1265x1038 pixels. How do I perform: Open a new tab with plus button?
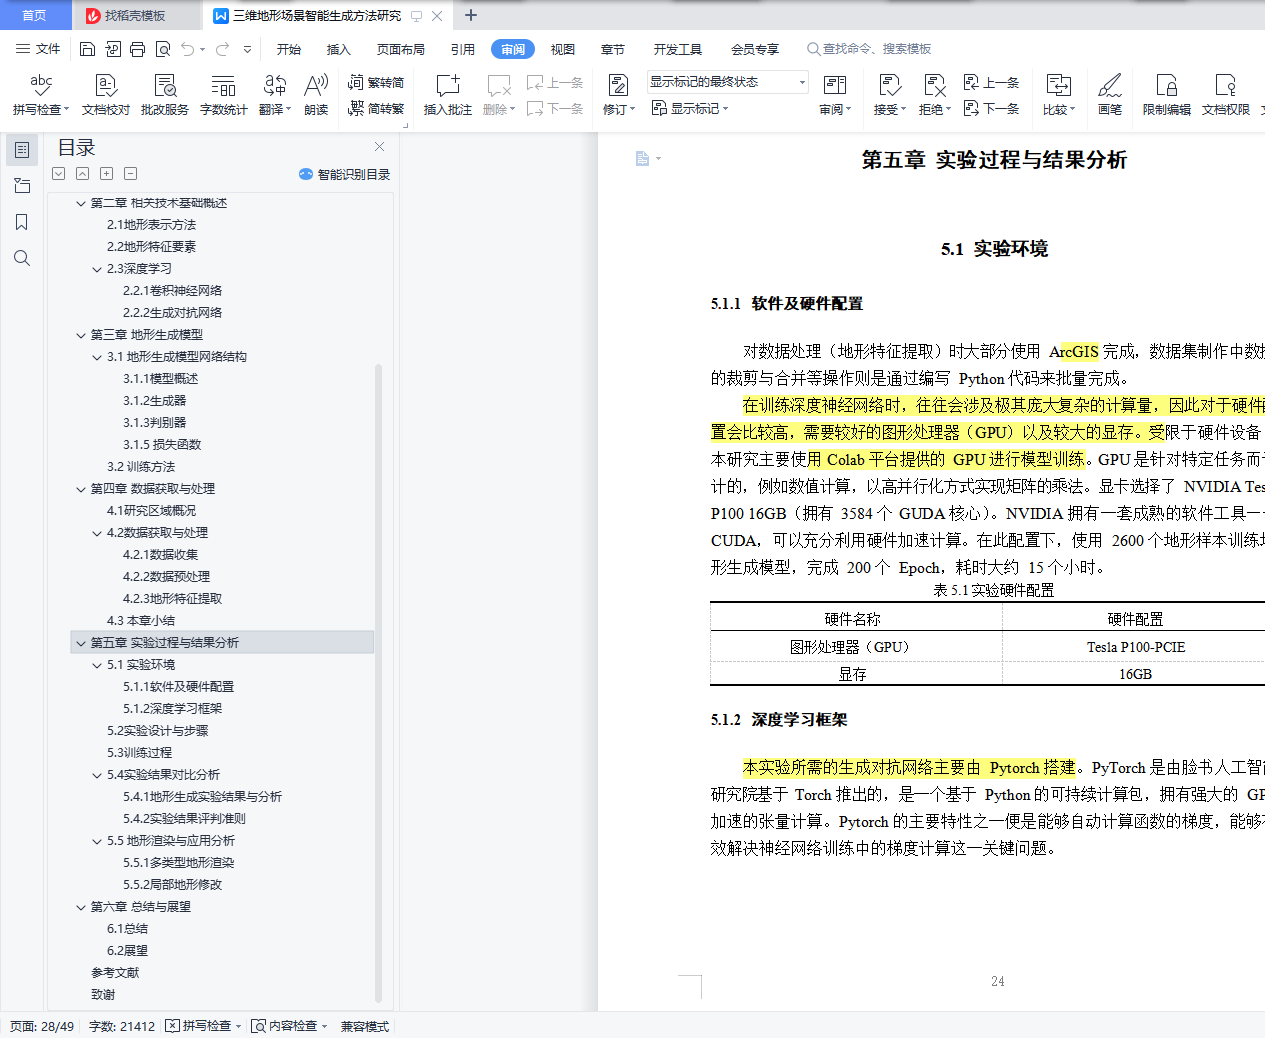[471, 15]
